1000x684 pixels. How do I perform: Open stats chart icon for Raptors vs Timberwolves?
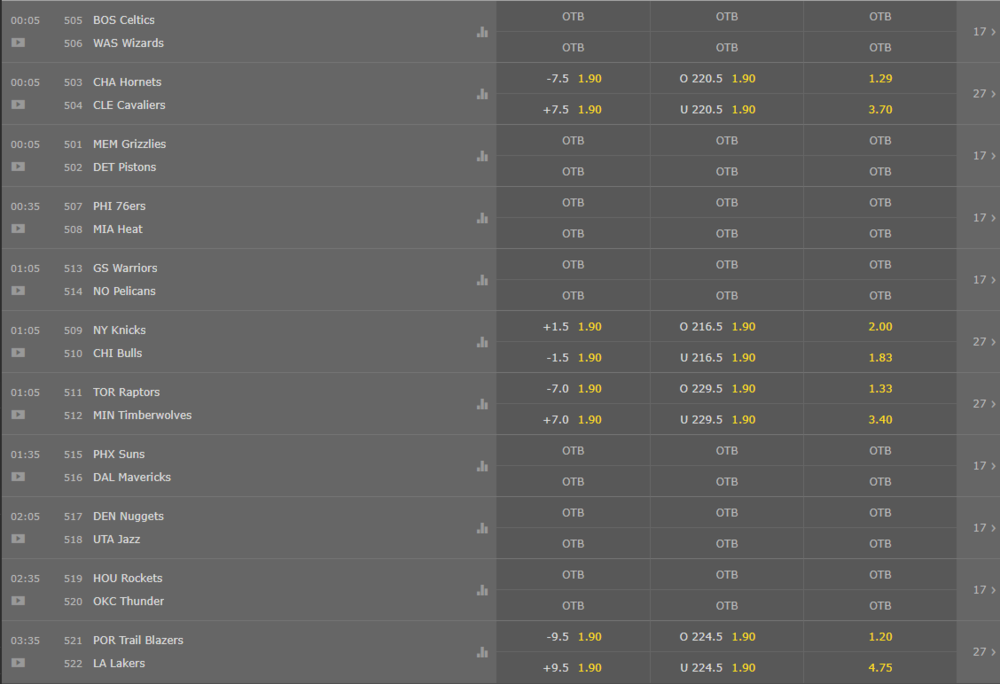[x=482, y=404]
